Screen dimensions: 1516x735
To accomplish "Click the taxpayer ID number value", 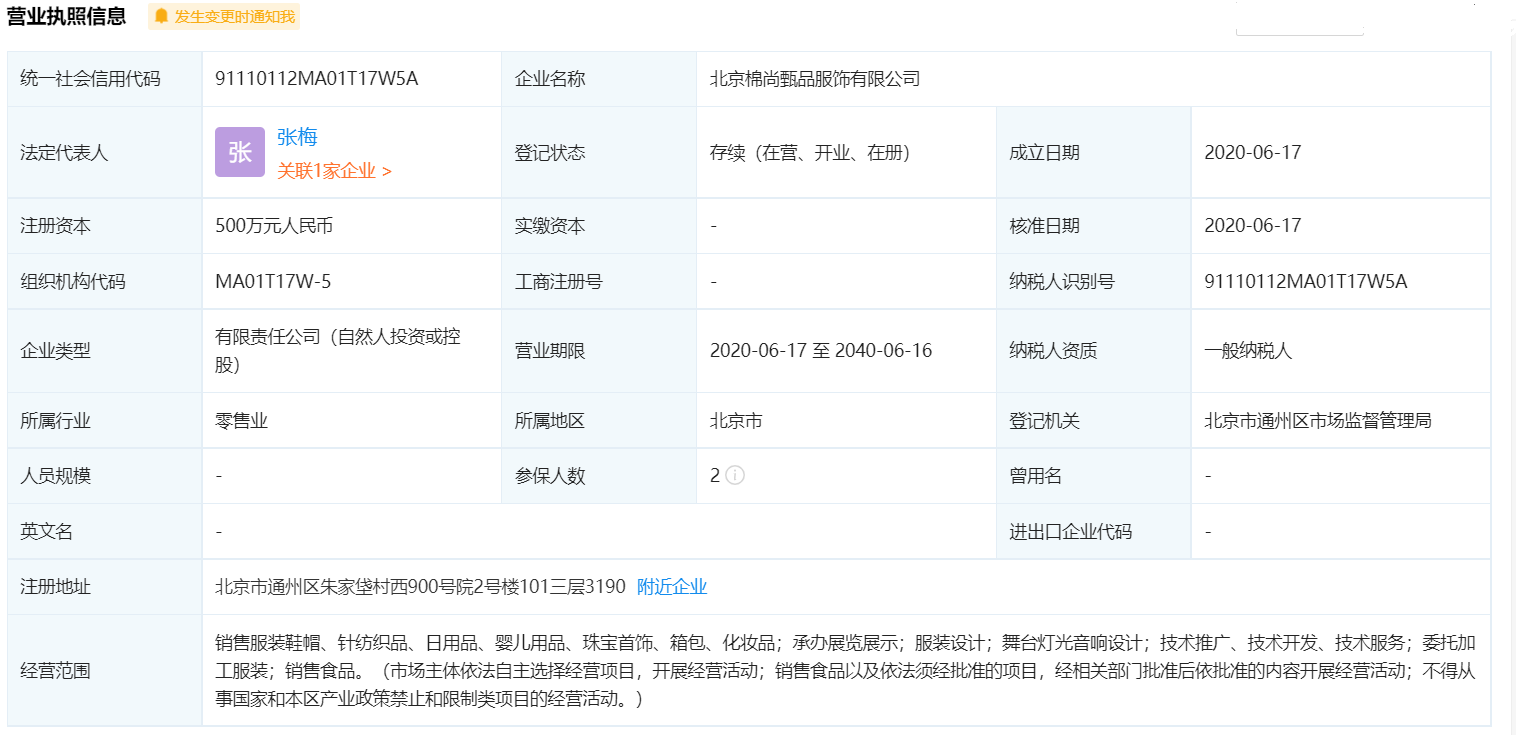I will [x=1305, y=282].
